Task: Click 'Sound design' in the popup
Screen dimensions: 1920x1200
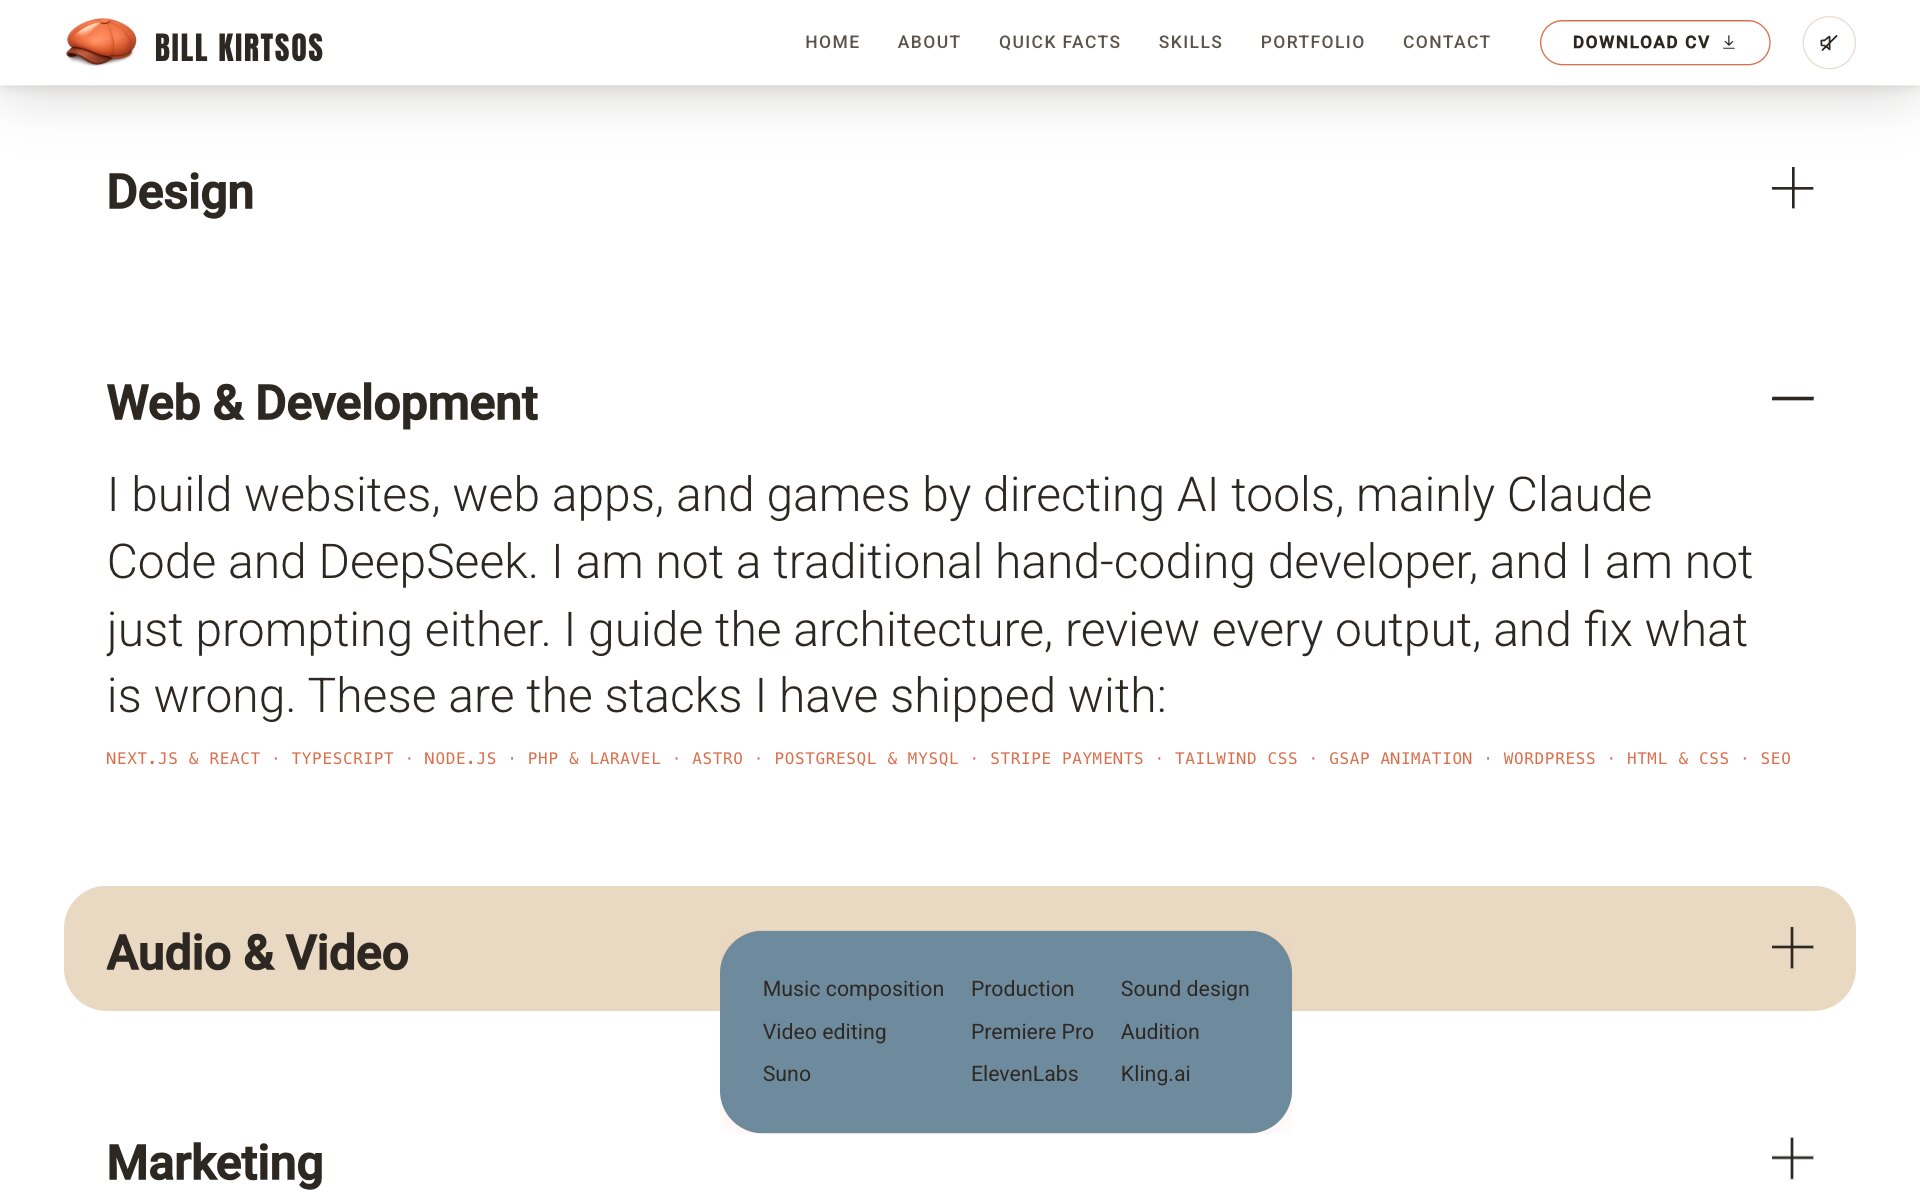Action: pos(1184,989)
